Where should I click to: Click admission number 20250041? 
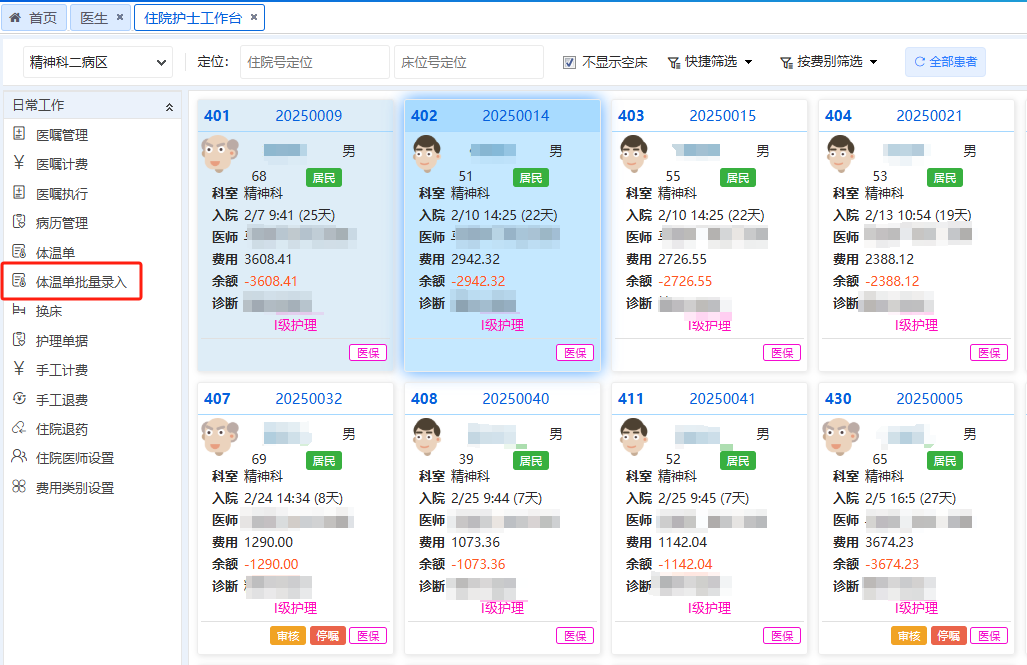tap(722, 399)
